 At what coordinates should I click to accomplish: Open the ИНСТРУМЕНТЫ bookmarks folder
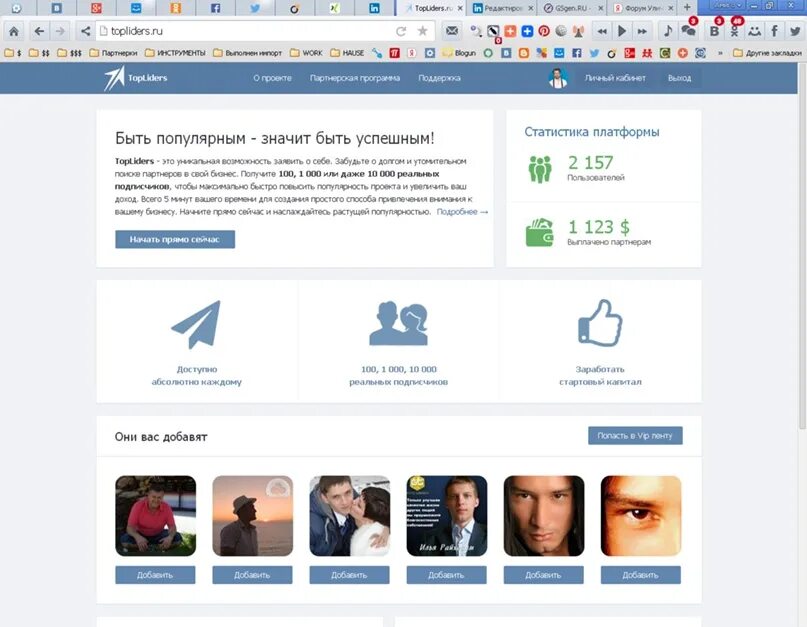coord(175,53)
